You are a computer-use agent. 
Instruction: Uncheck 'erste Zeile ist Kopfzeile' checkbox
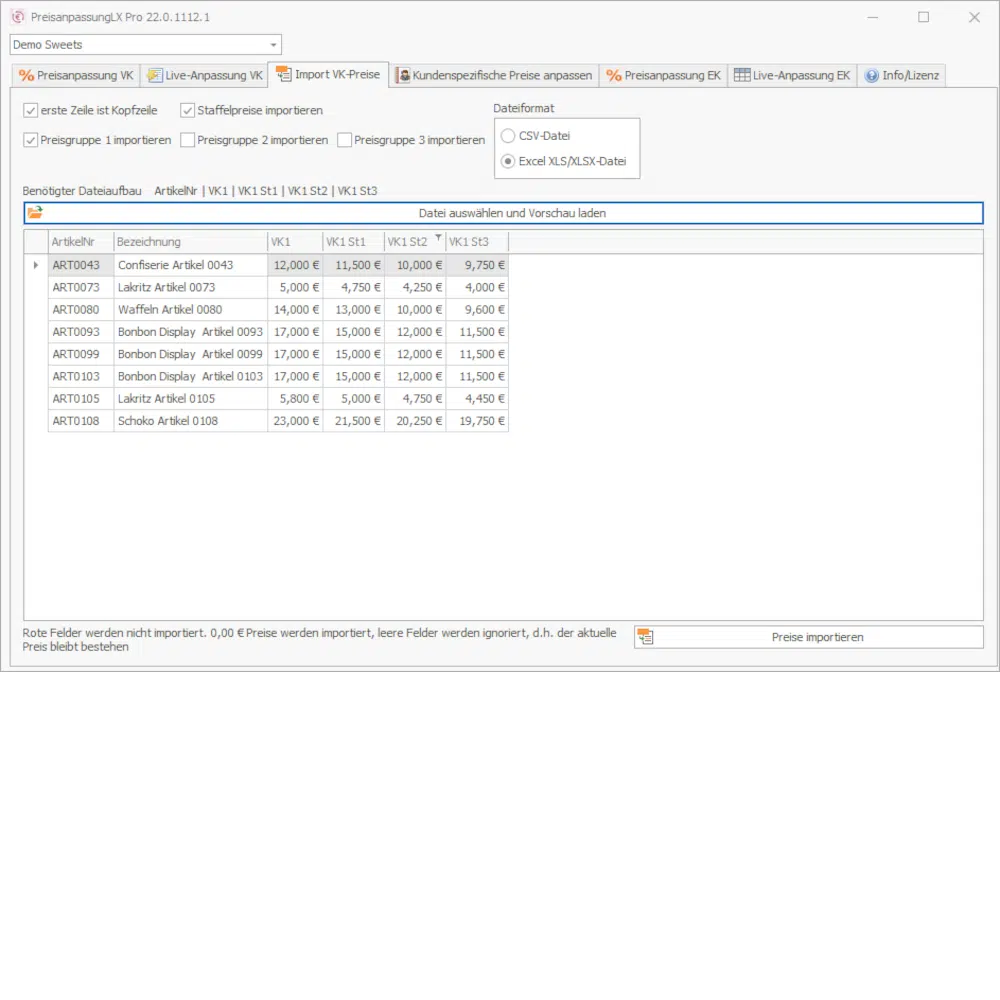31,110
